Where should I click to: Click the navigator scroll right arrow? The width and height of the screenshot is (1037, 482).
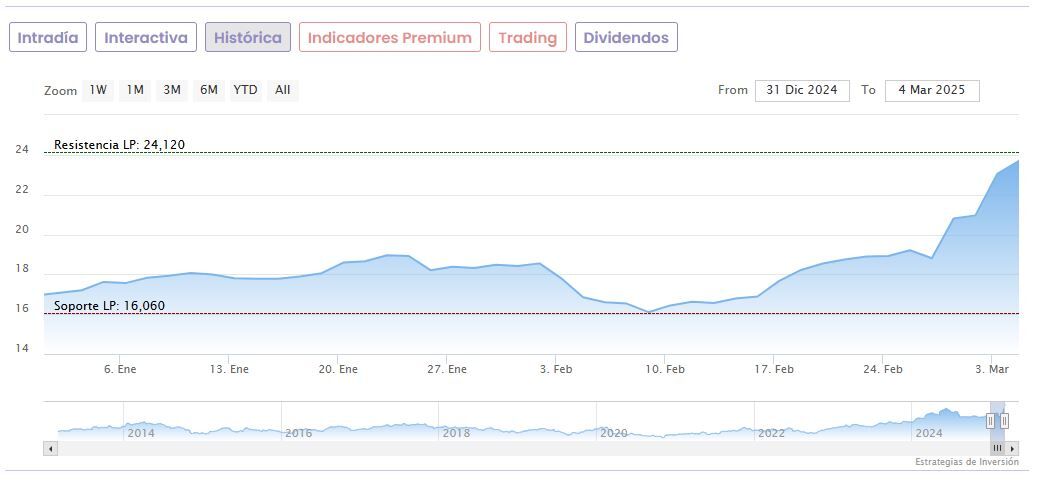[1012, 449]
